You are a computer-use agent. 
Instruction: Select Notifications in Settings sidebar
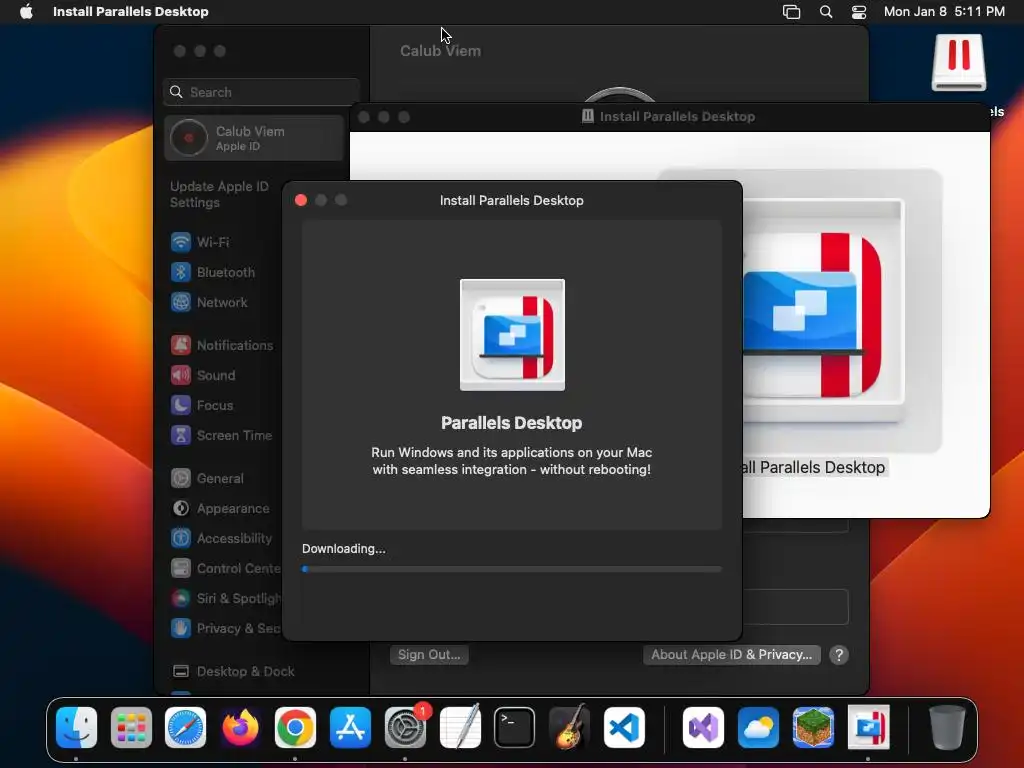point(224,345)
